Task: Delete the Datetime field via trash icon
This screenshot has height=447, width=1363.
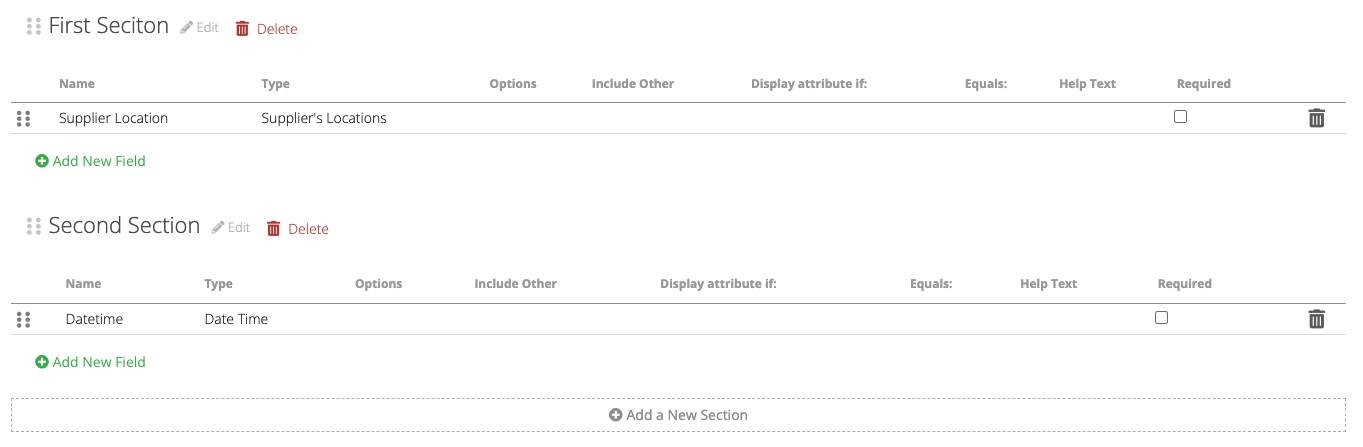Action: click(x=1316, y=319)
